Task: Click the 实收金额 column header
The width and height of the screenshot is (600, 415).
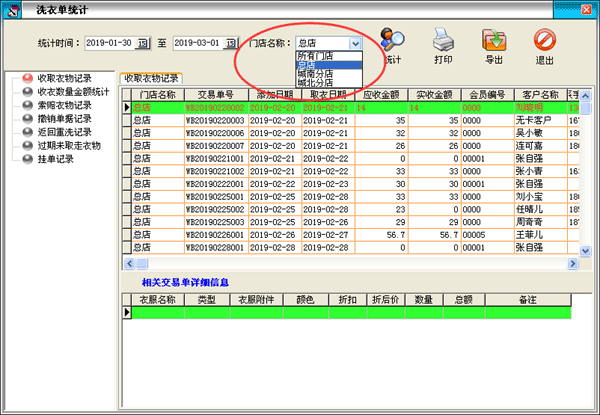Action: (x=436, y=93)
